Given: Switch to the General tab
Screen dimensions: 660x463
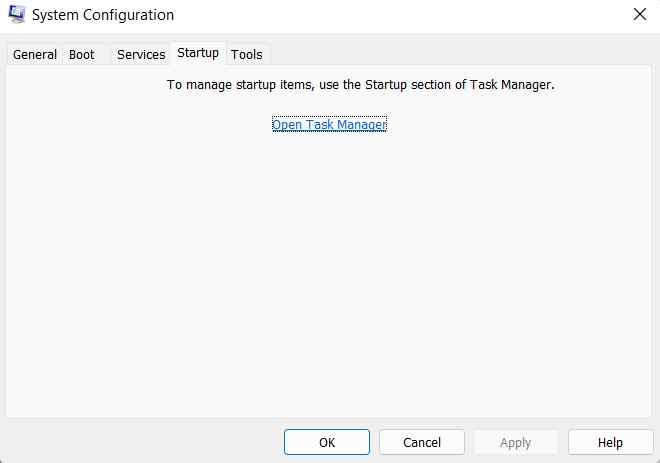Looking at the screenshot, I should pos(35,54).
